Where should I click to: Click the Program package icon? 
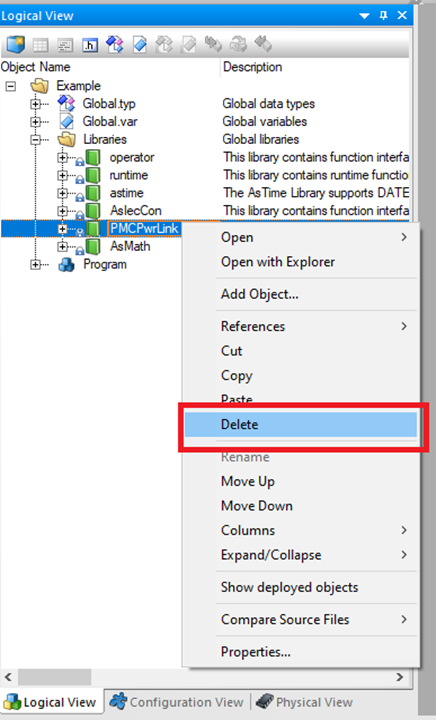coord(67,264)
